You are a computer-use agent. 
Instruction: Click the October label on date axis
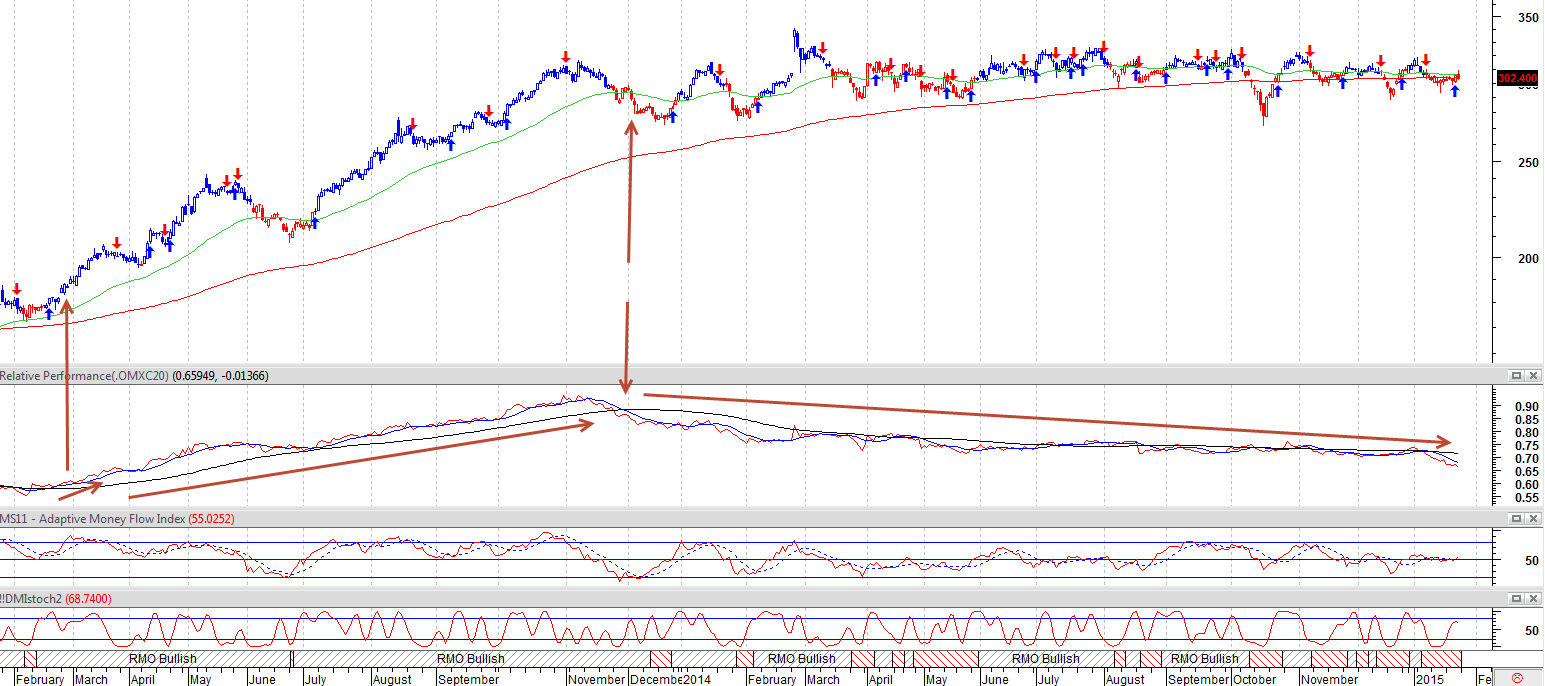tap(1255, 679)
